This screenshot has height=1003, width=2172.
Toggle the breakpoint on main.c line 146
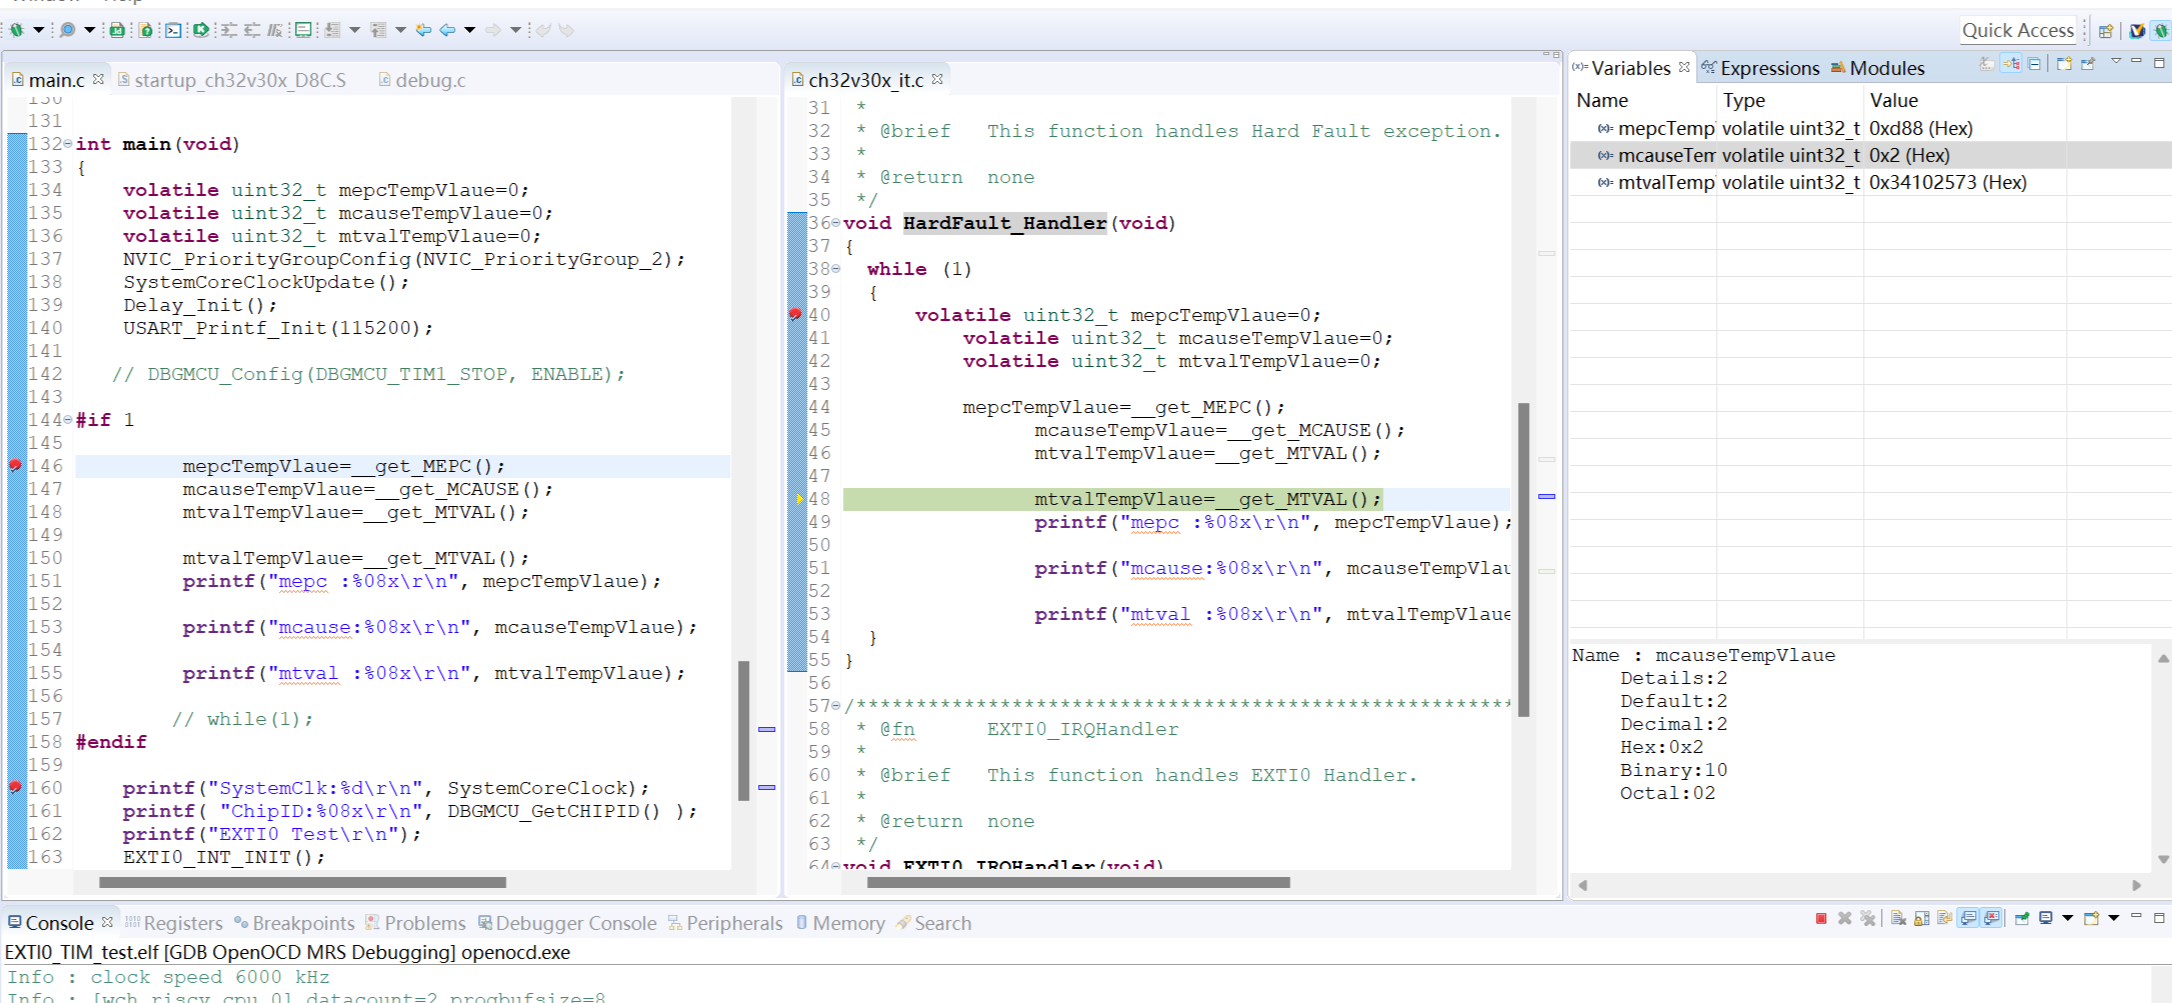tap(15, 465)
